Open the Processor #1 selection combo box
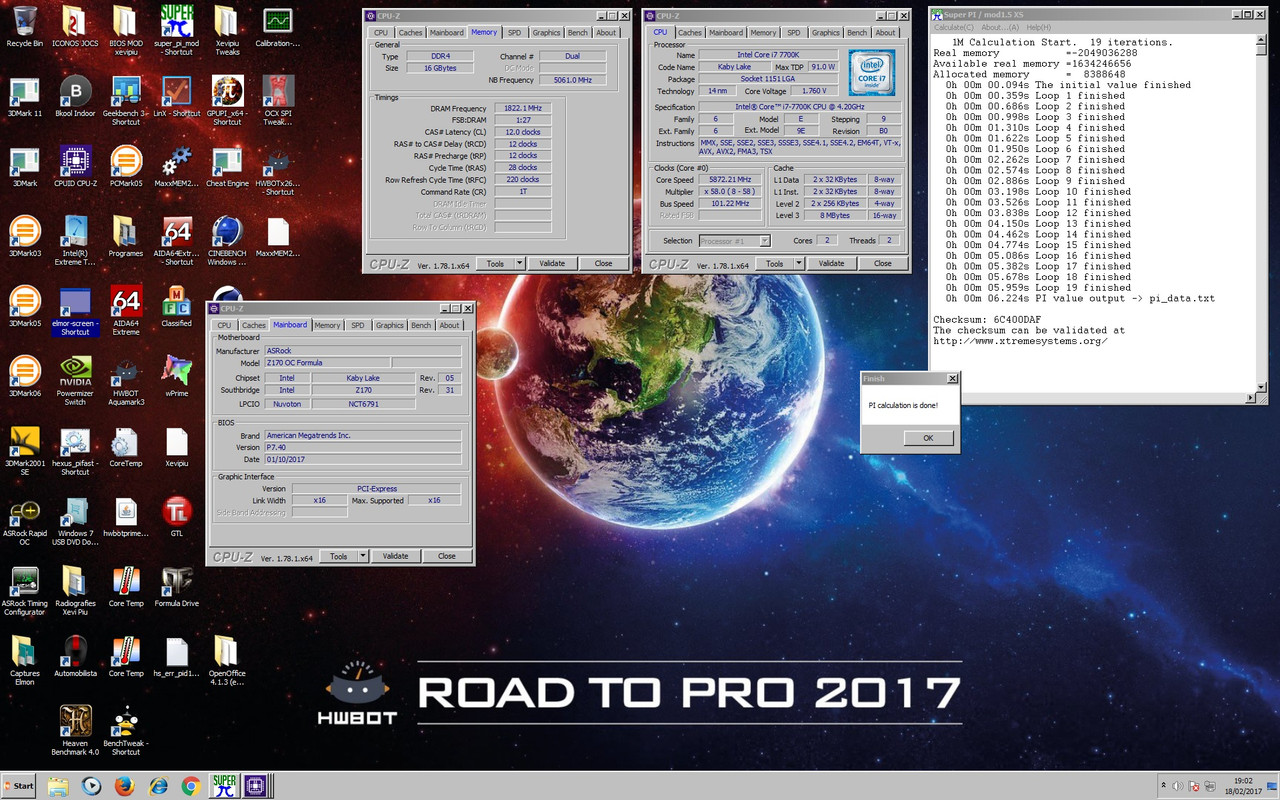Viewport: 1280px width, 800px height. click(734, 241)
